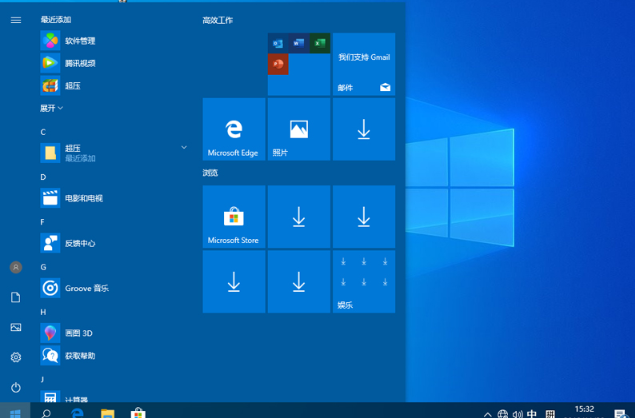The image size is (635, 418).
Task: Open the 软件管理 app
Action: pos(113,41)
